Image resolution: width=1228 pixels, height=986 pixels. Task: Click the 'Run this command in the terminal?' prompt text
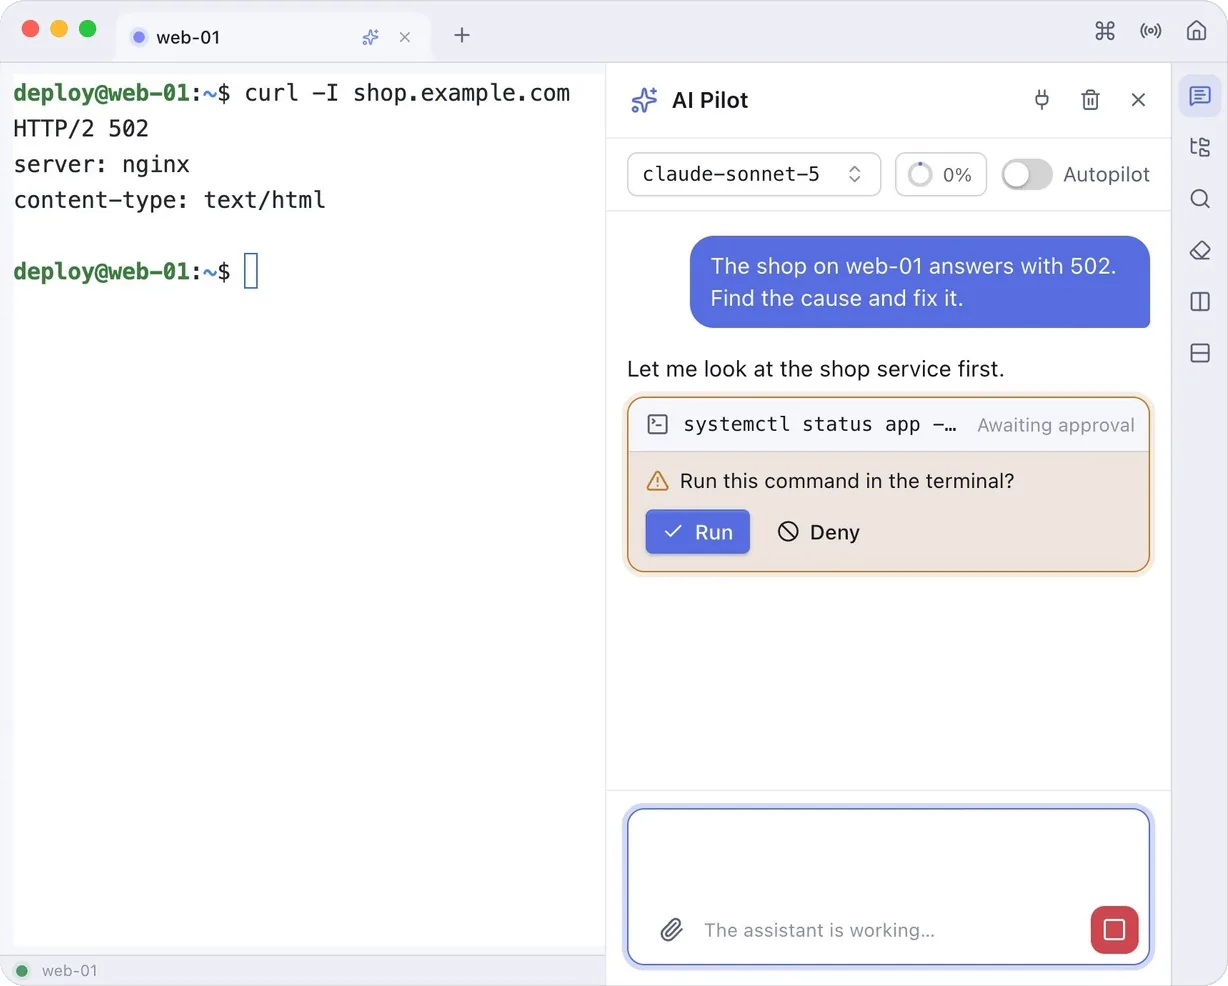847,481
